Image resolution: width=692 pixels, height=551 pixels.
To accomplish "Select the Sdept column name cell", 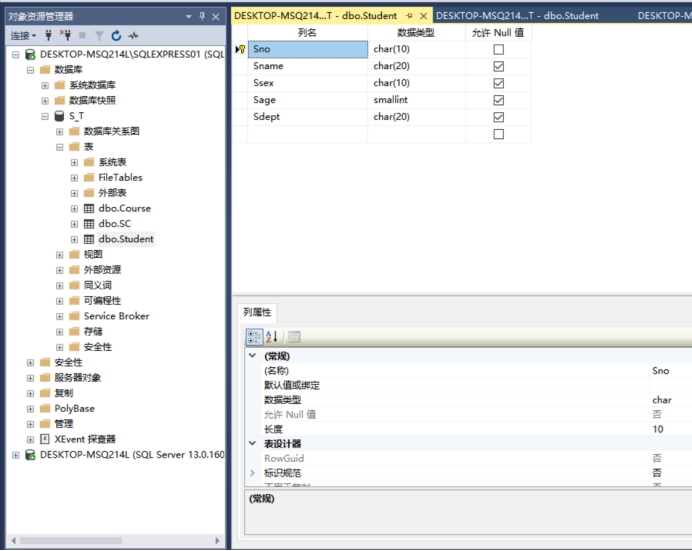I will [x=308, y=117].
